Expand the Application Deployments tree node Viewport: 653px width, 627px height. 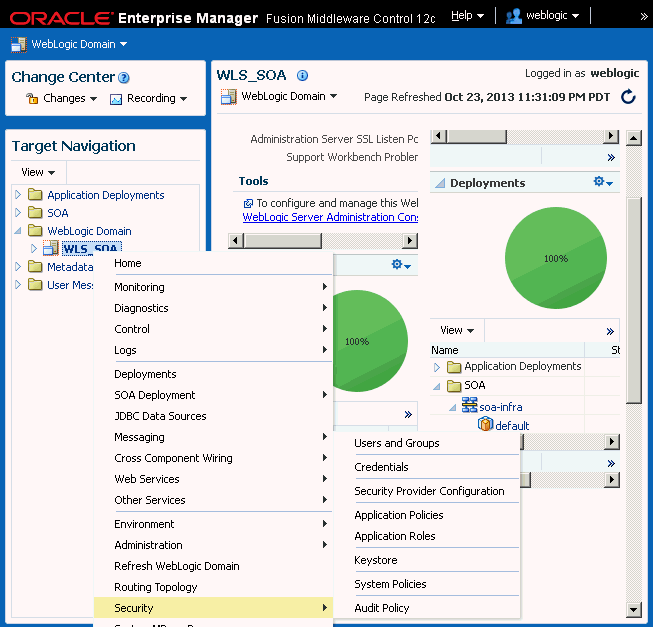coord(18,195)
